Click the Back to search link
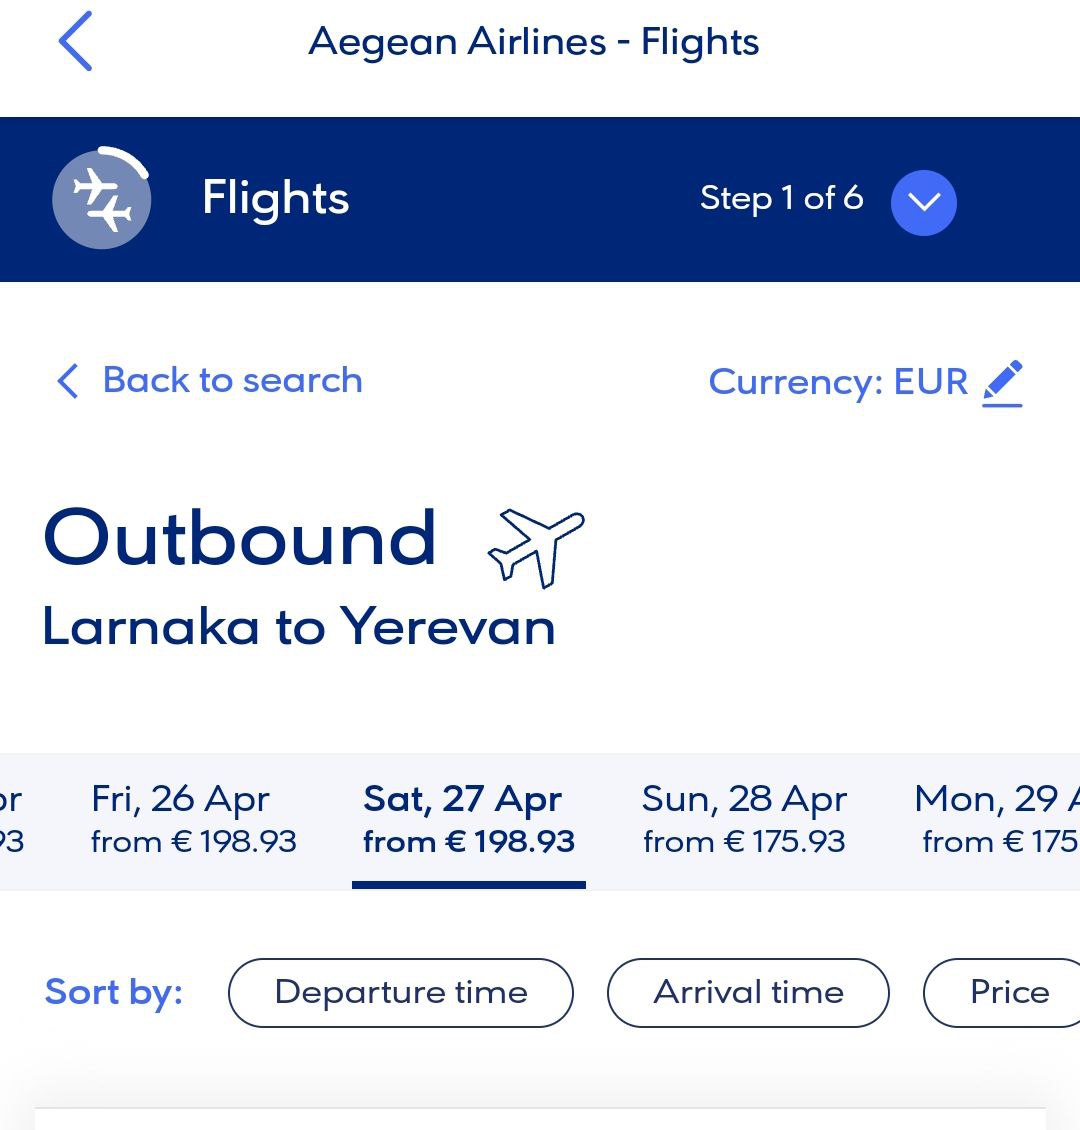This screenshot has height=1130, width=1080. tap(232, 380)
